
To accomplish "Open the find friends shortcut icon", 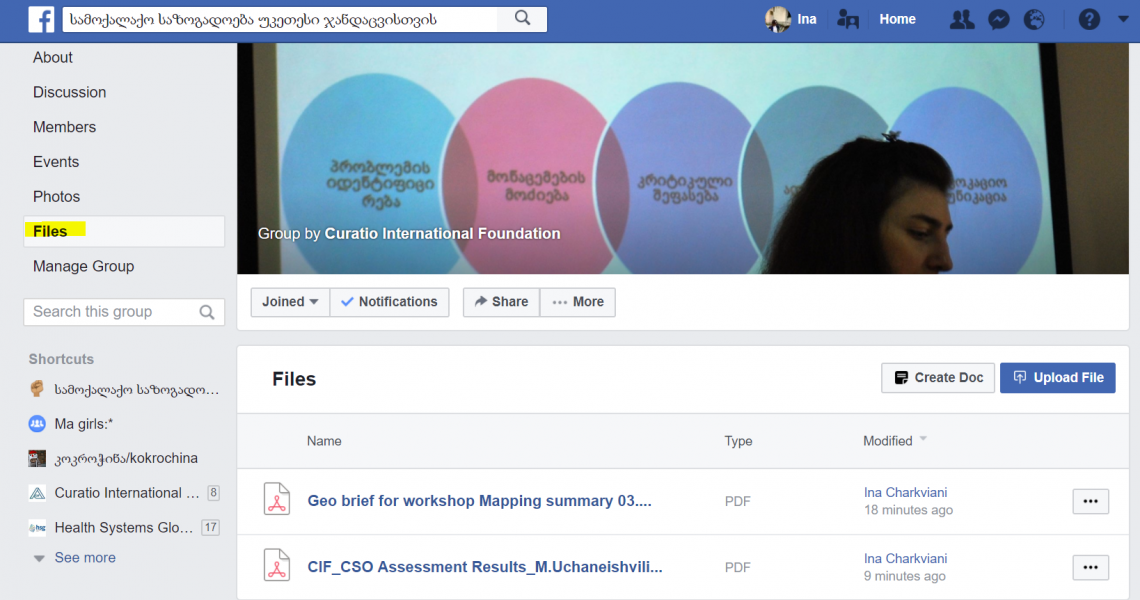I will [848, 20].
